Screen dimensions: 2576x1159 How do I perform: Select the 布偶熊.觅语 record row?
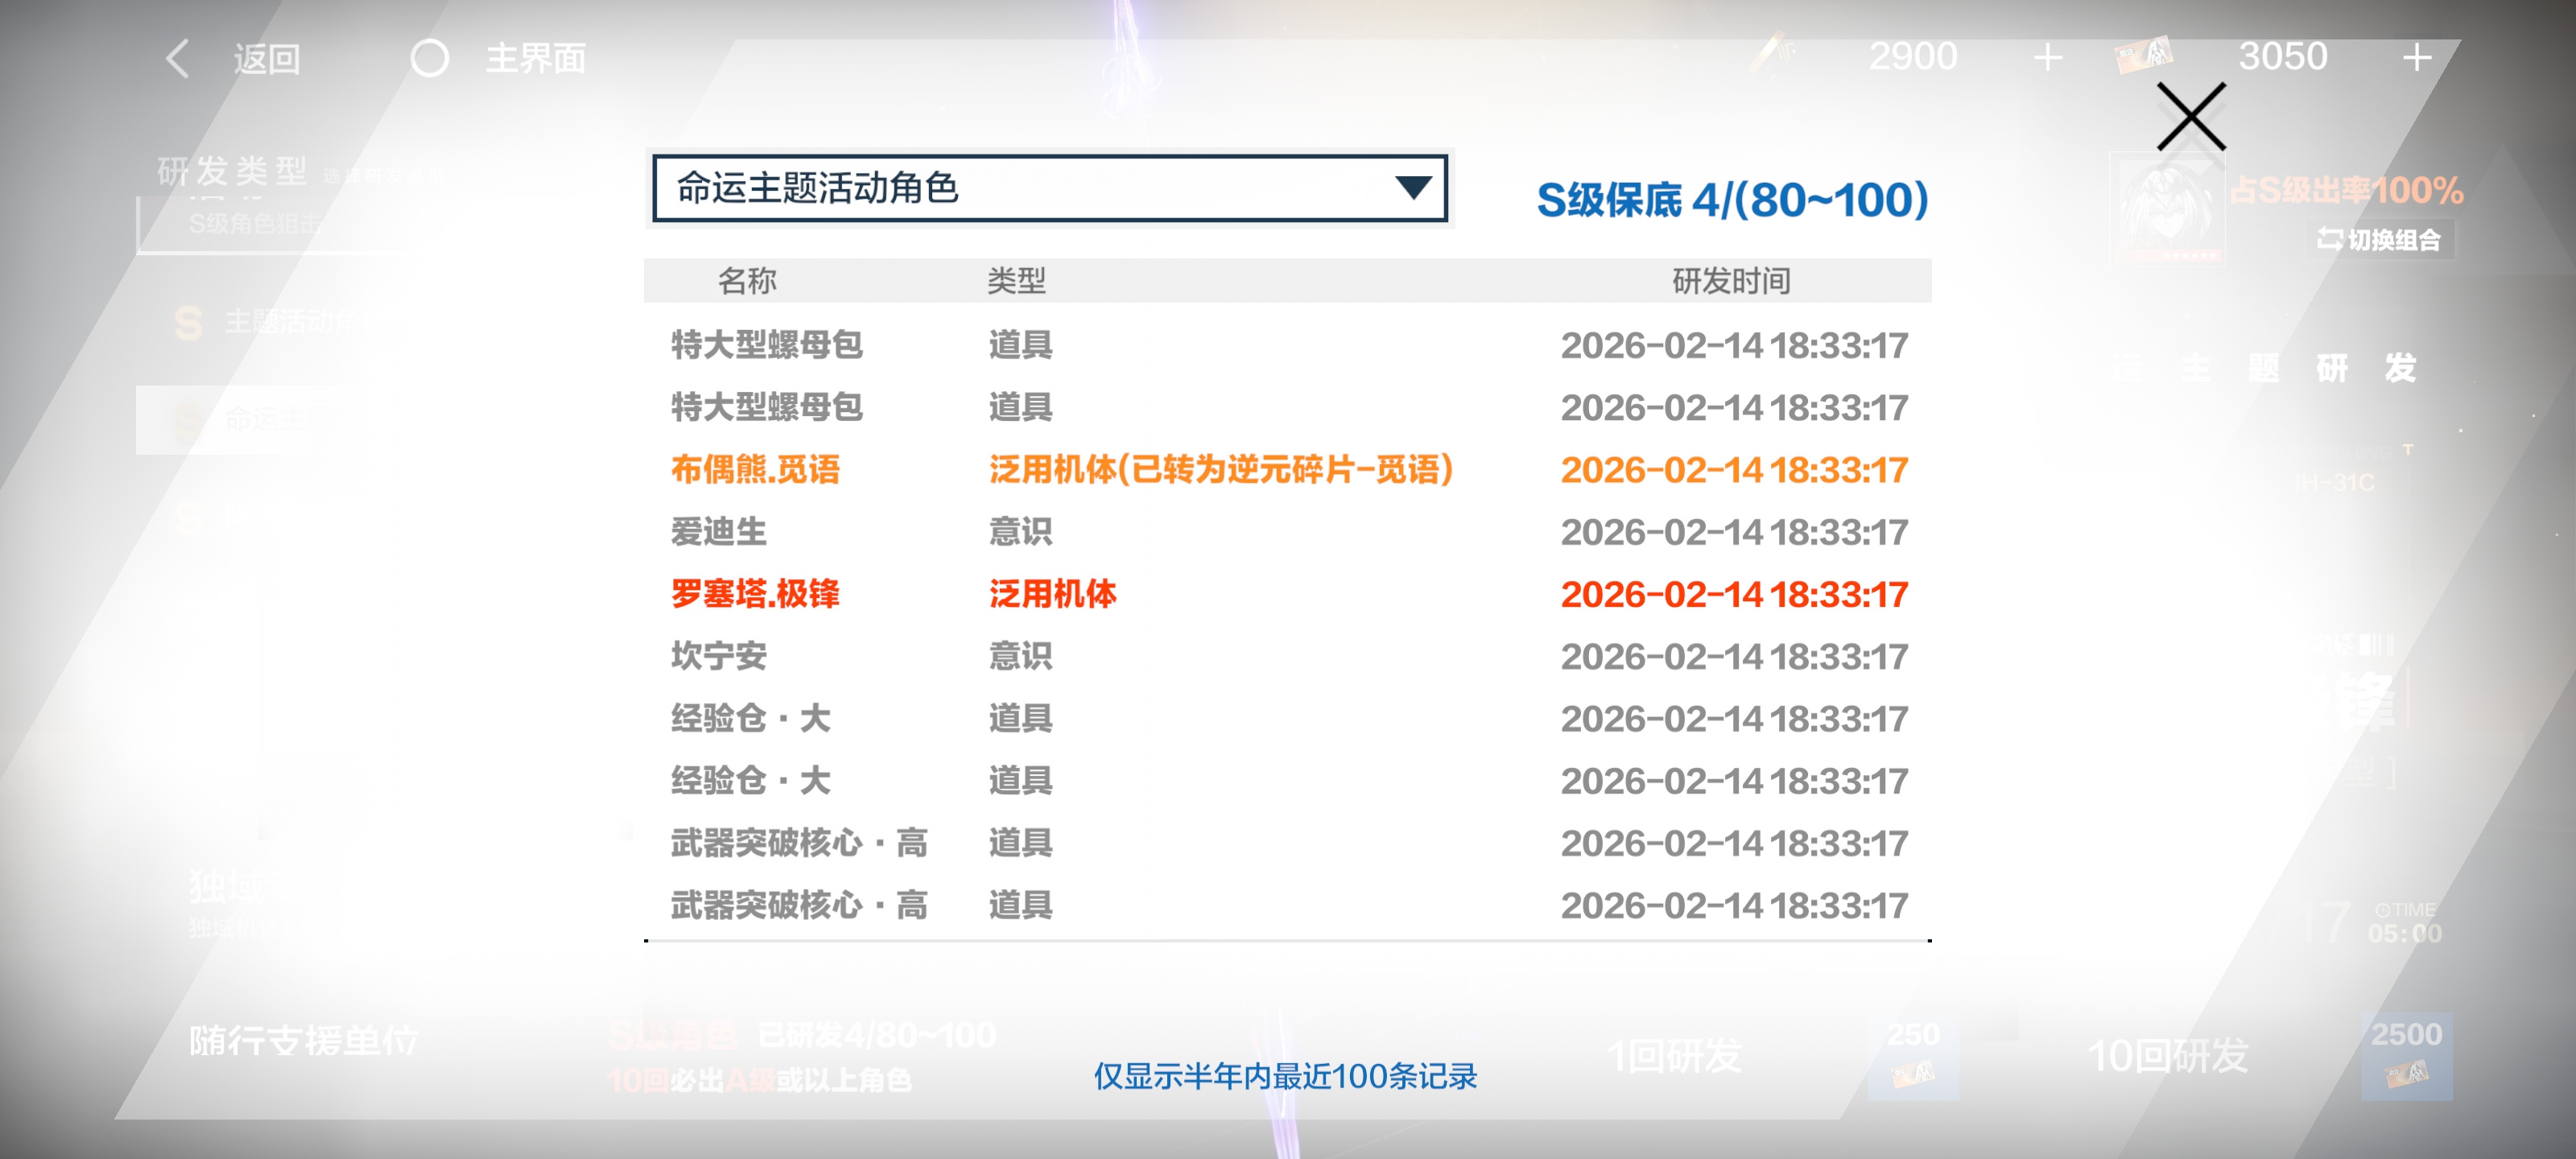point(1288,470)
